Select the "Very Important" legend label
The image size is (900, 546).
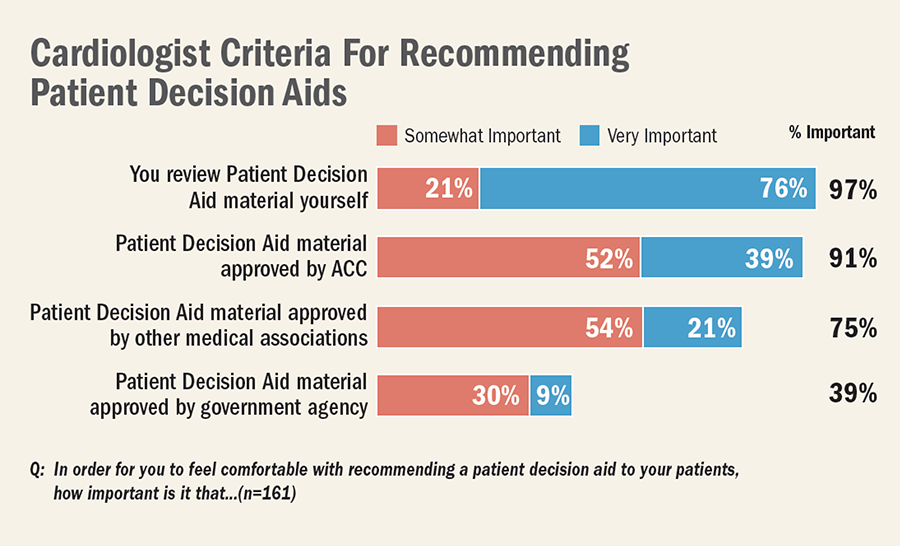click(x=662, y=135)
